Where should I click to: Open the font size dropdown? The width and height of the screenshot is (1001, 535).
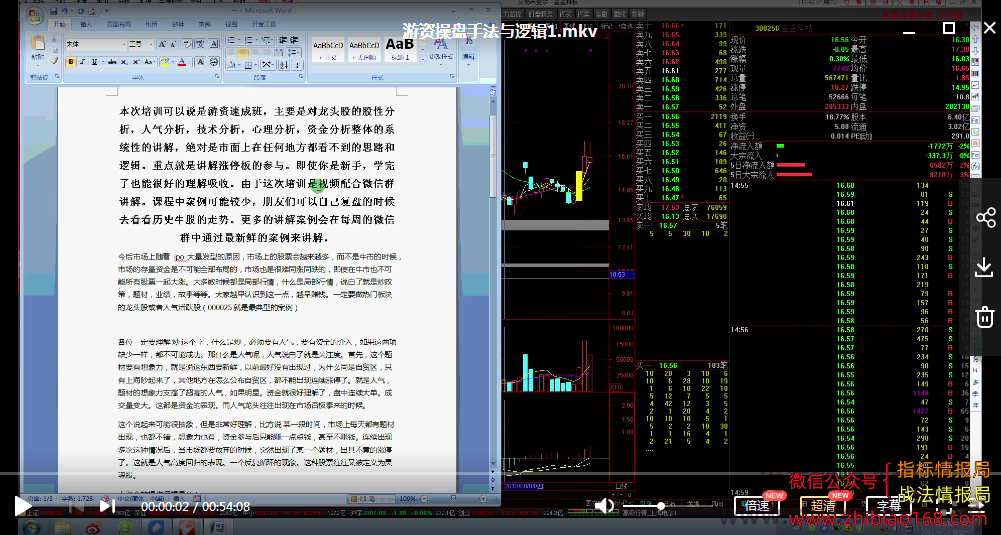(151, 44)
